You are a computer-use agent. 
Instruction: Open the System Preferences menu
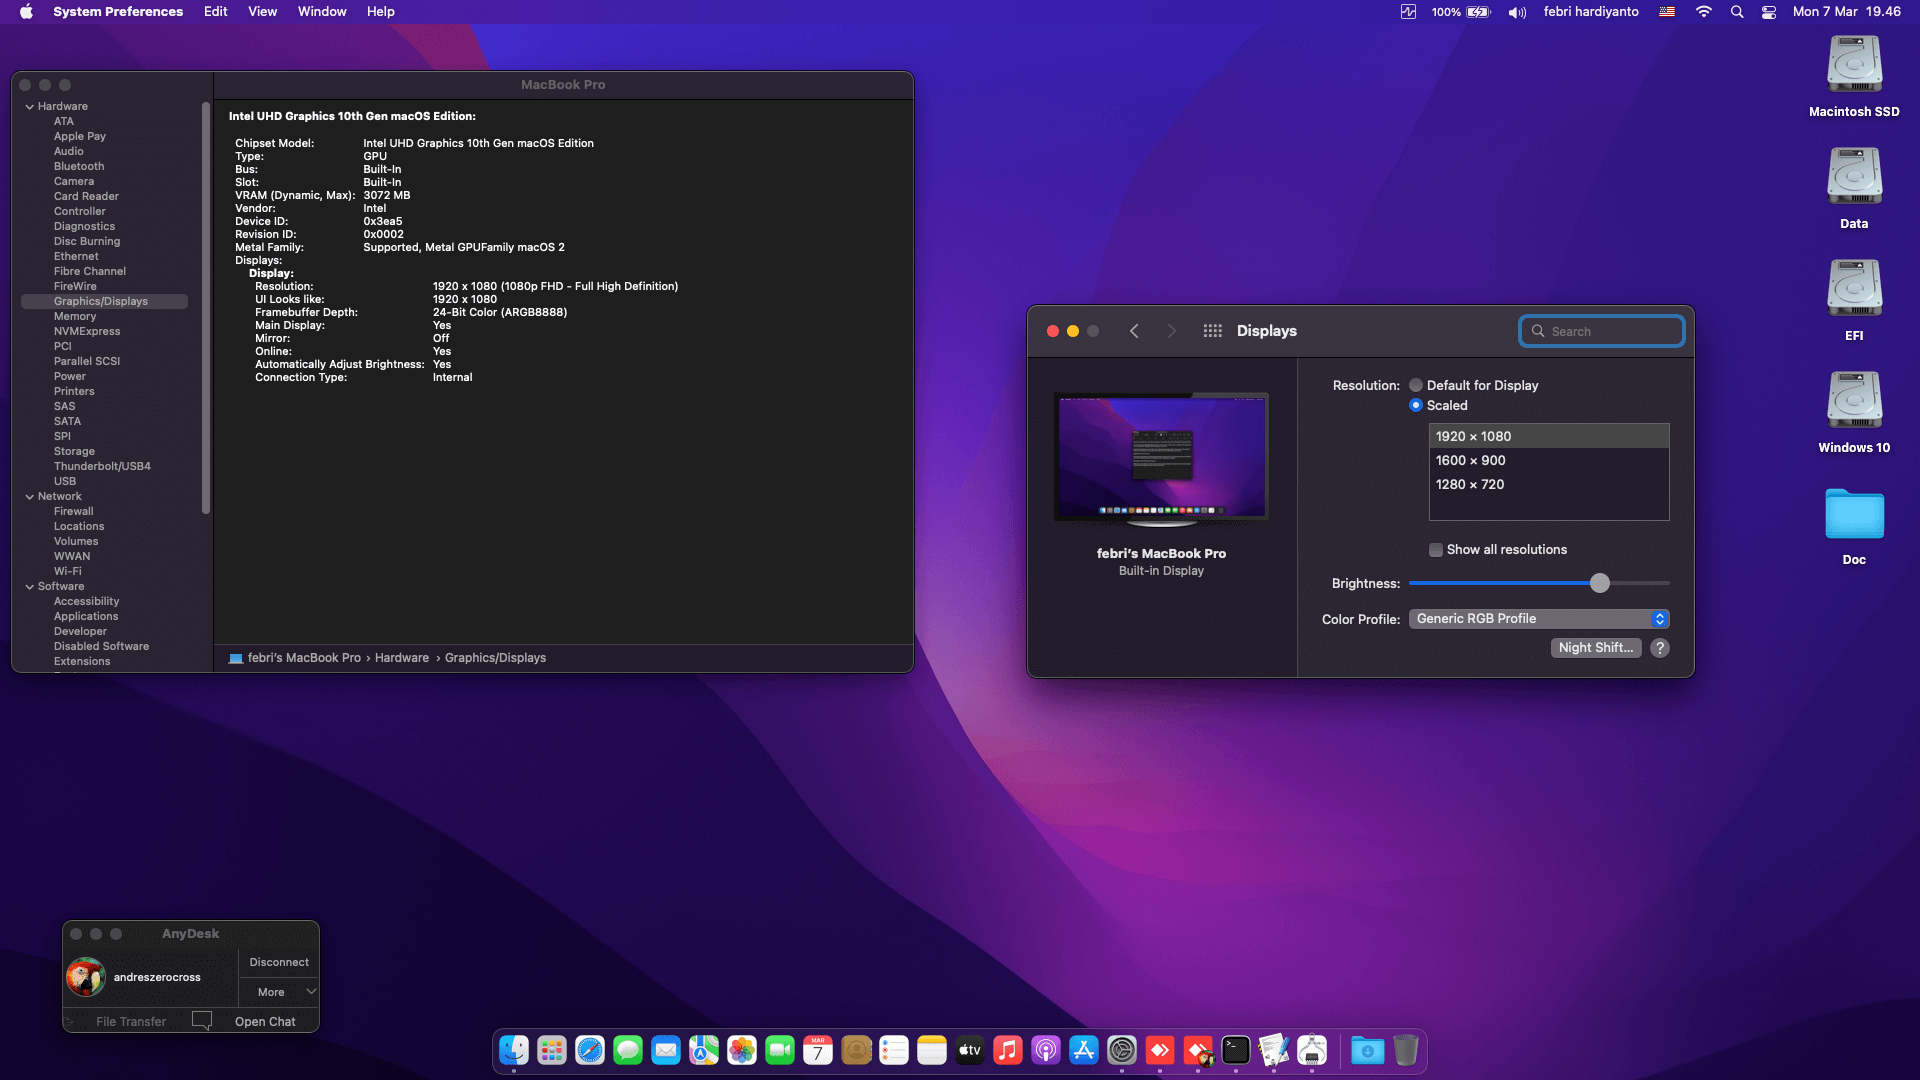118,12
